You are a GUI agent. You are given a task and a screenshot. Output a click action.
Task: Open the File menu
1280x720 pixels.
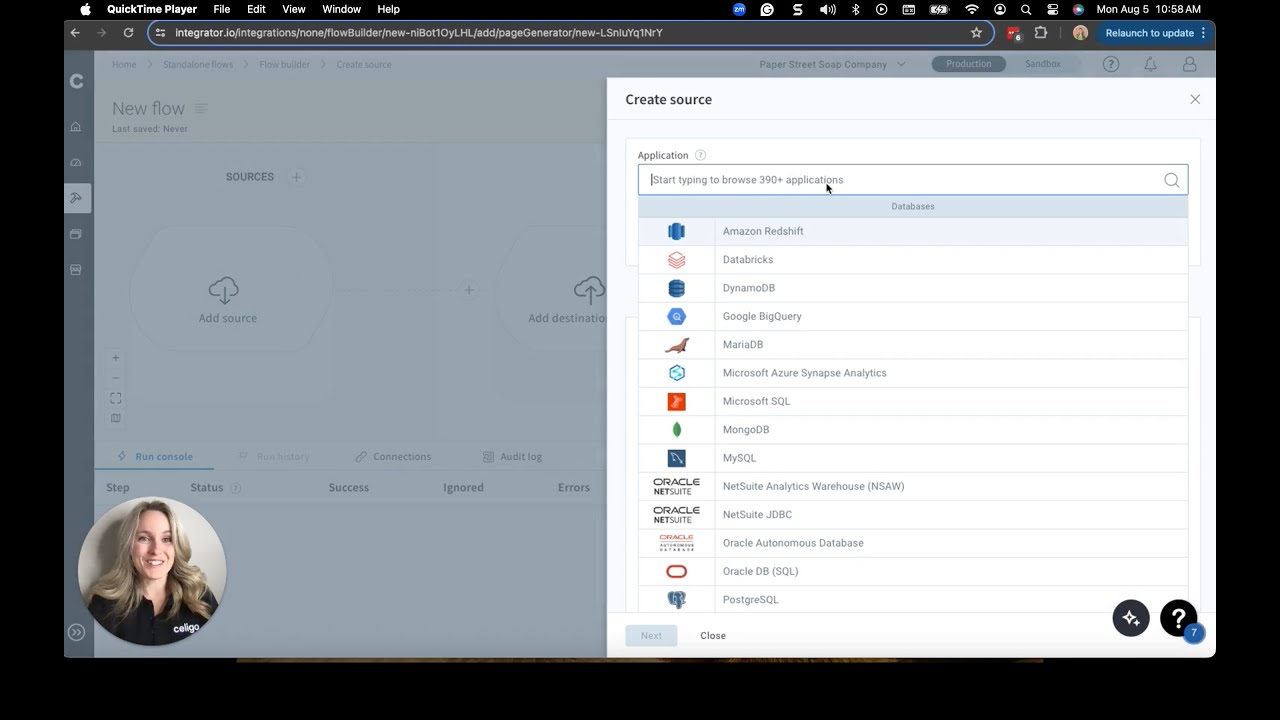[222, 9]
